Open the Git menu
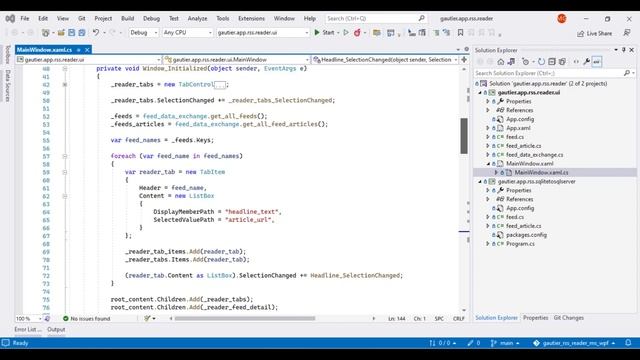The image size is (640, 360). point(82,18)
